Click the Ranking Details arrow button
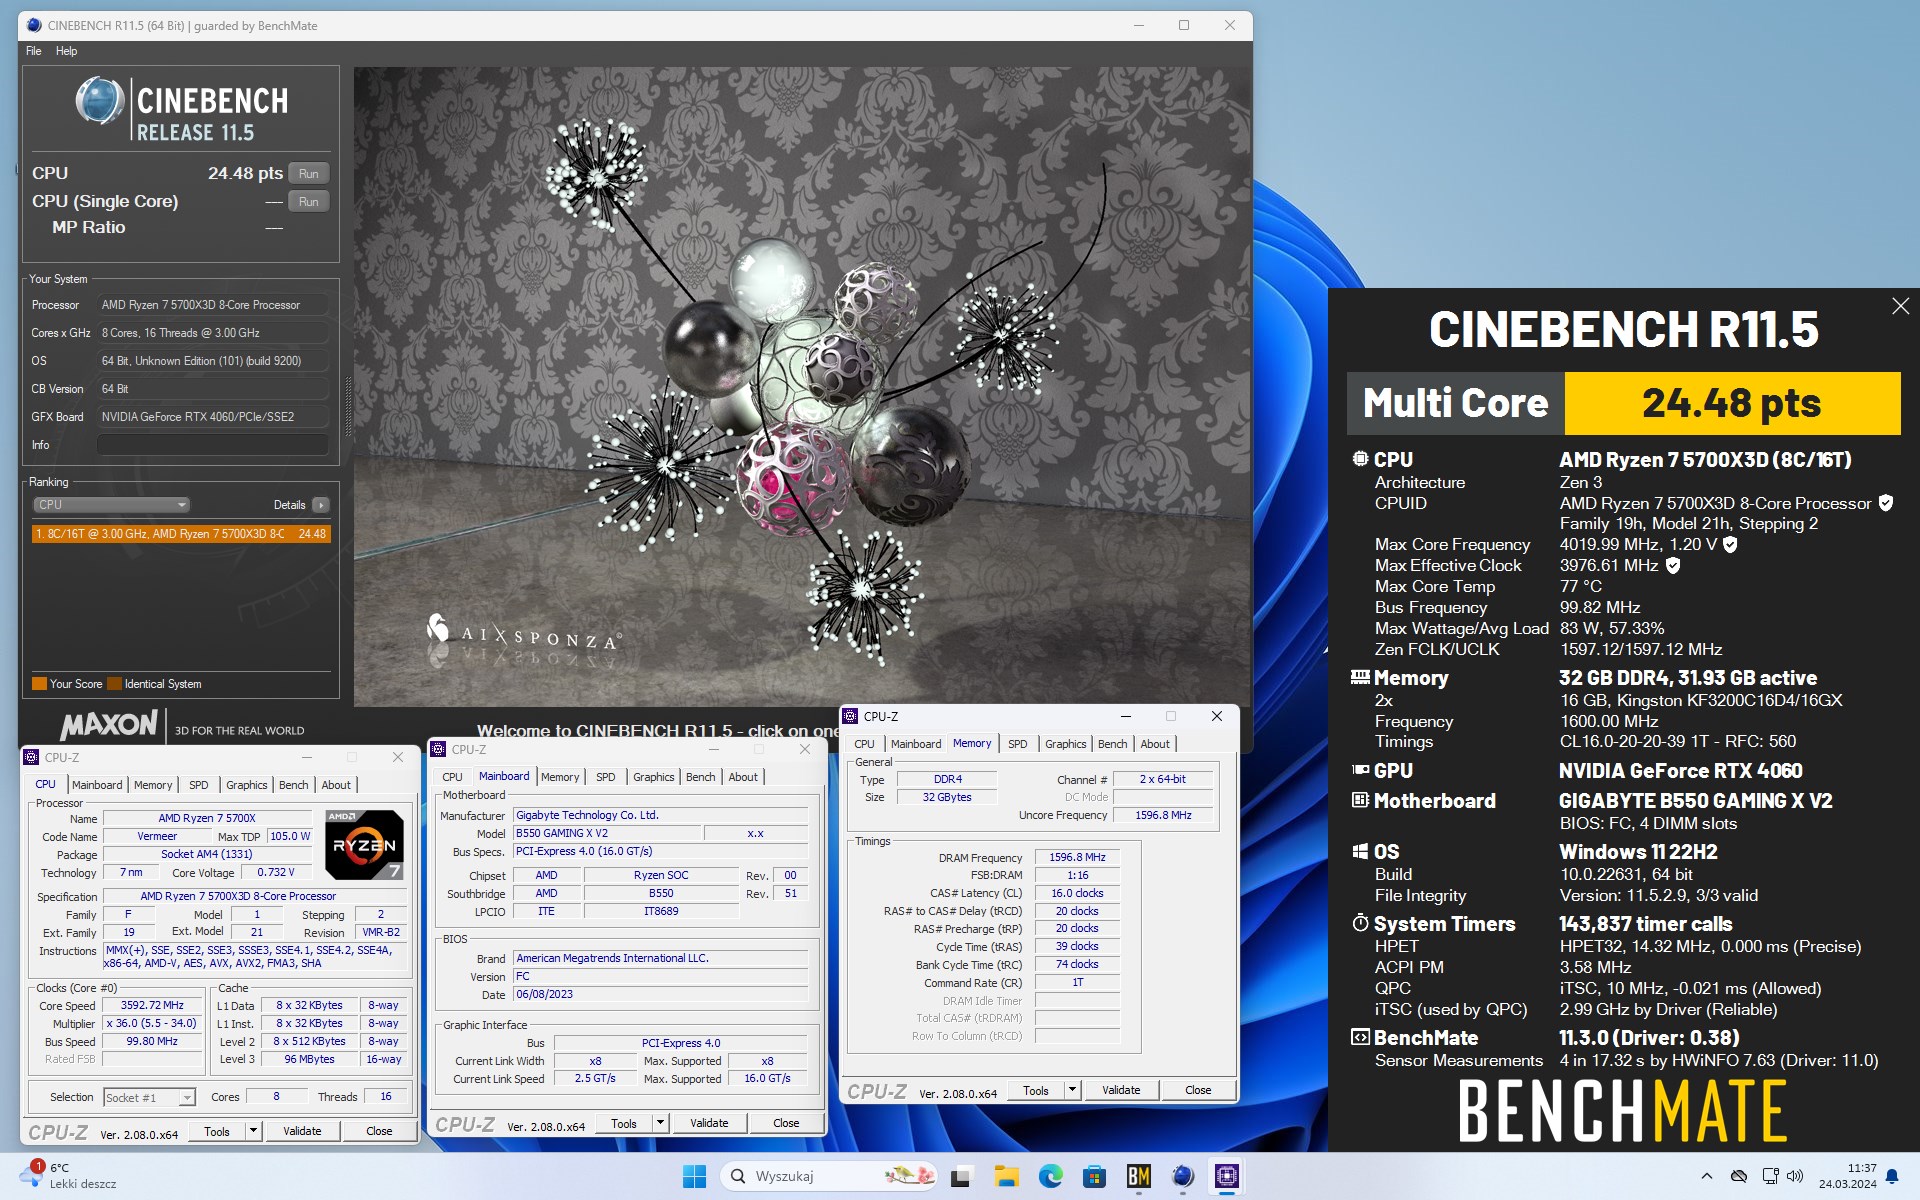 [321, 505]
